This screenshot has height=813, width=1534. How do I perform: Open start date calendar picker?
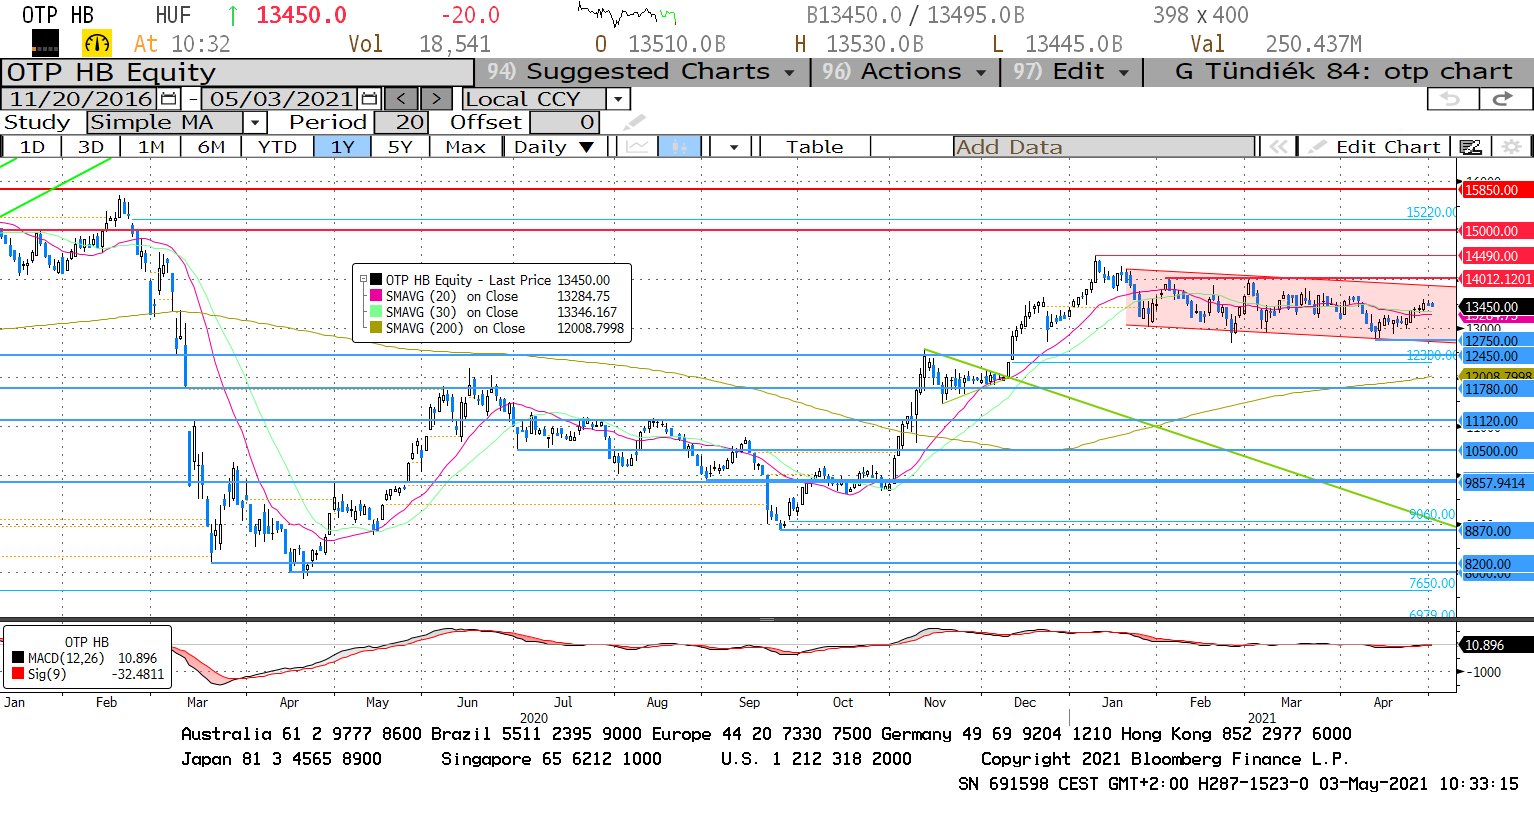(169, 99)
